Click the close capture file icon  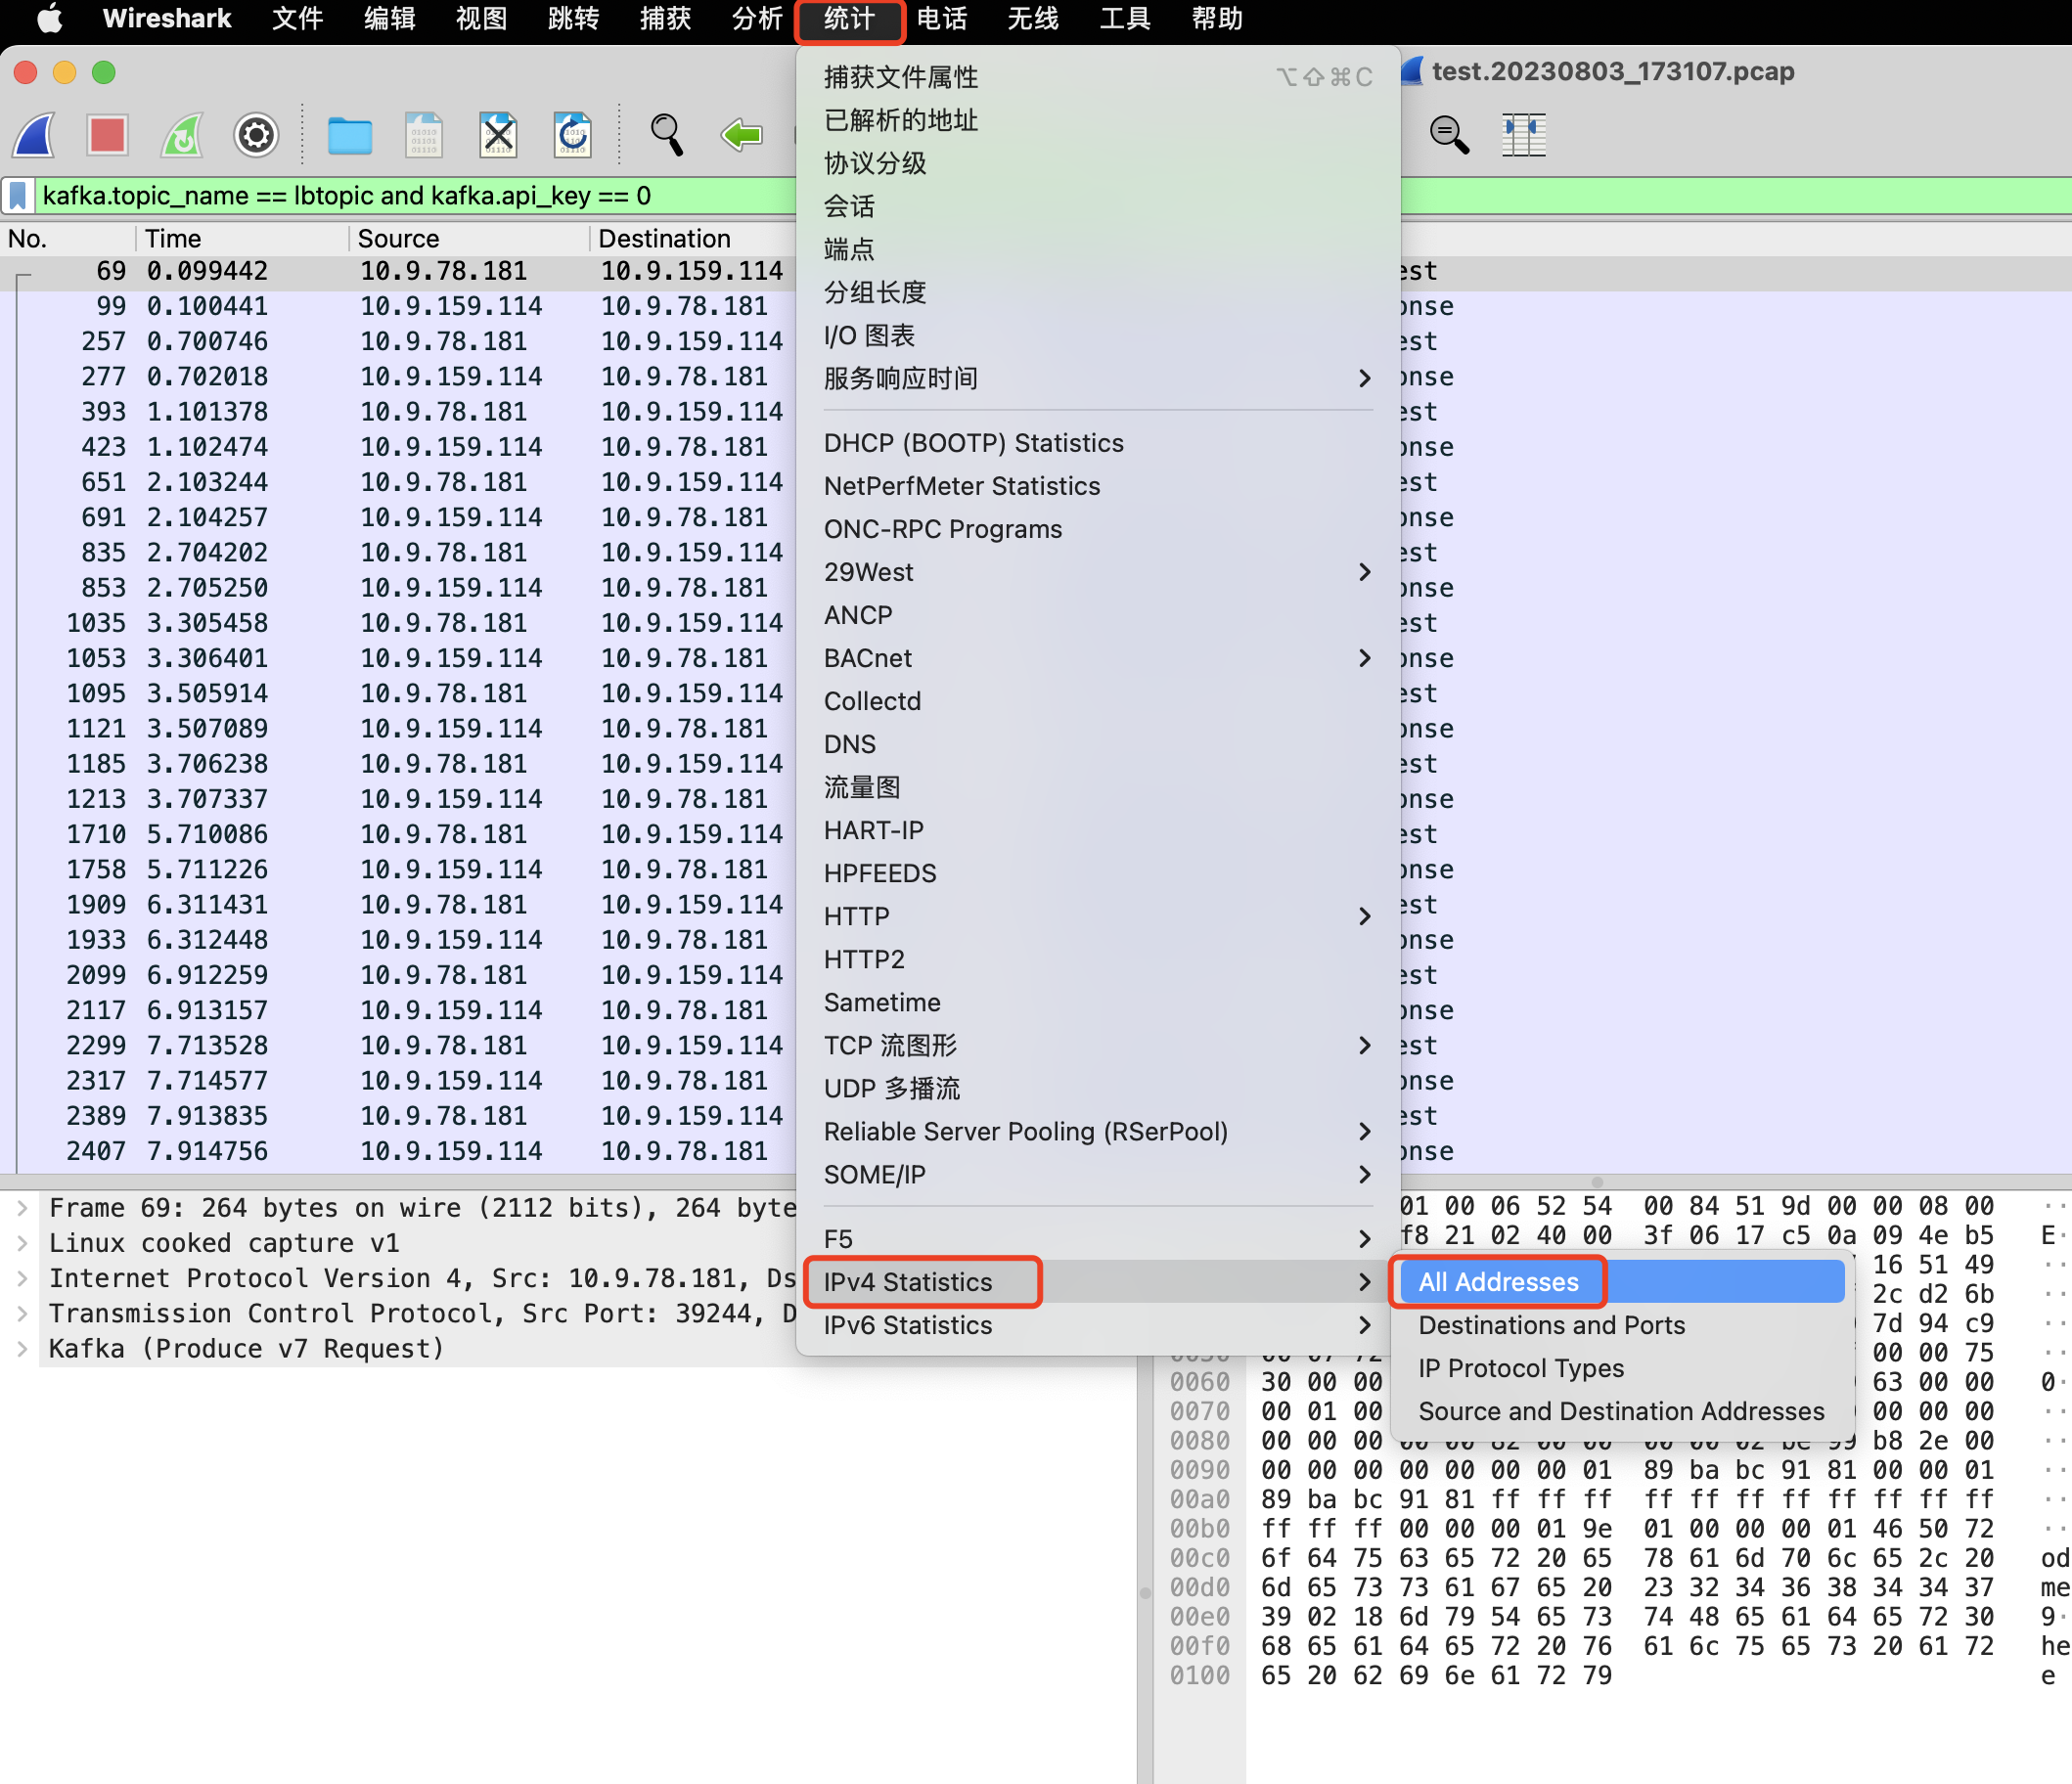point(498,134)
